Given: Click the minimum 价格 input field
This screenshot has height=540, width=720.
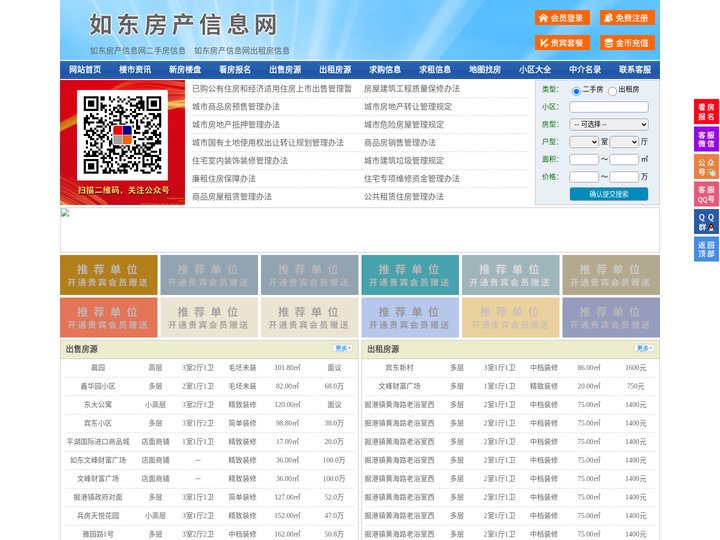Looking at the screenshot, I should 584,177.
